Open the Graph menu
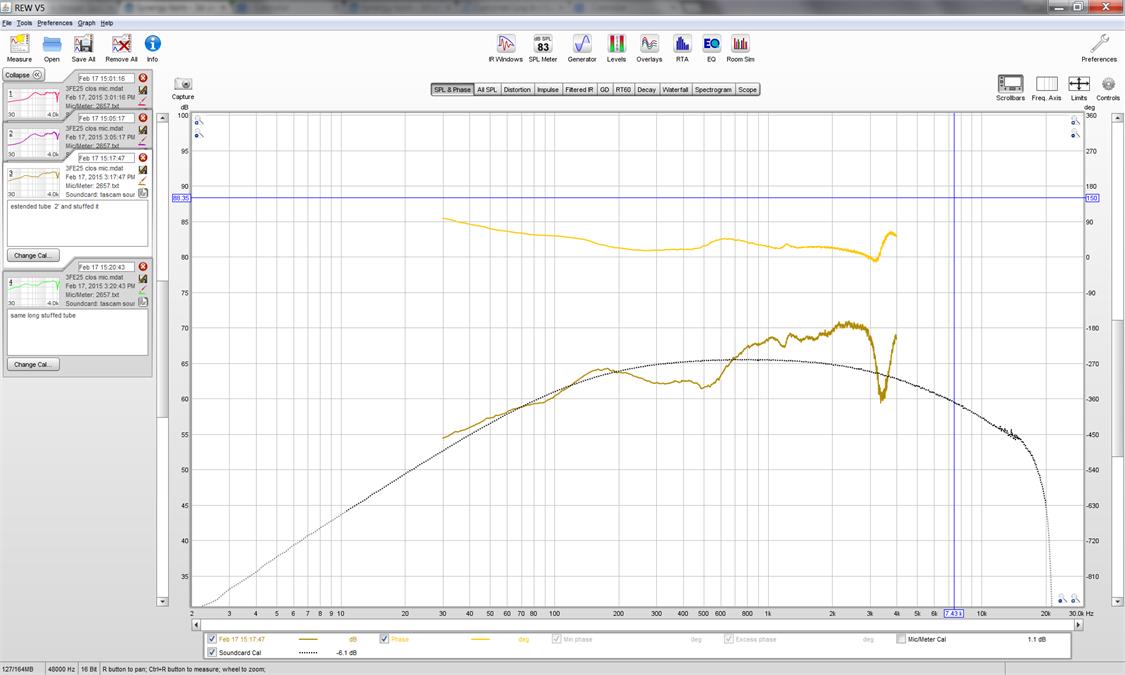Viewport: 1125px width, 675px height. 86,23
